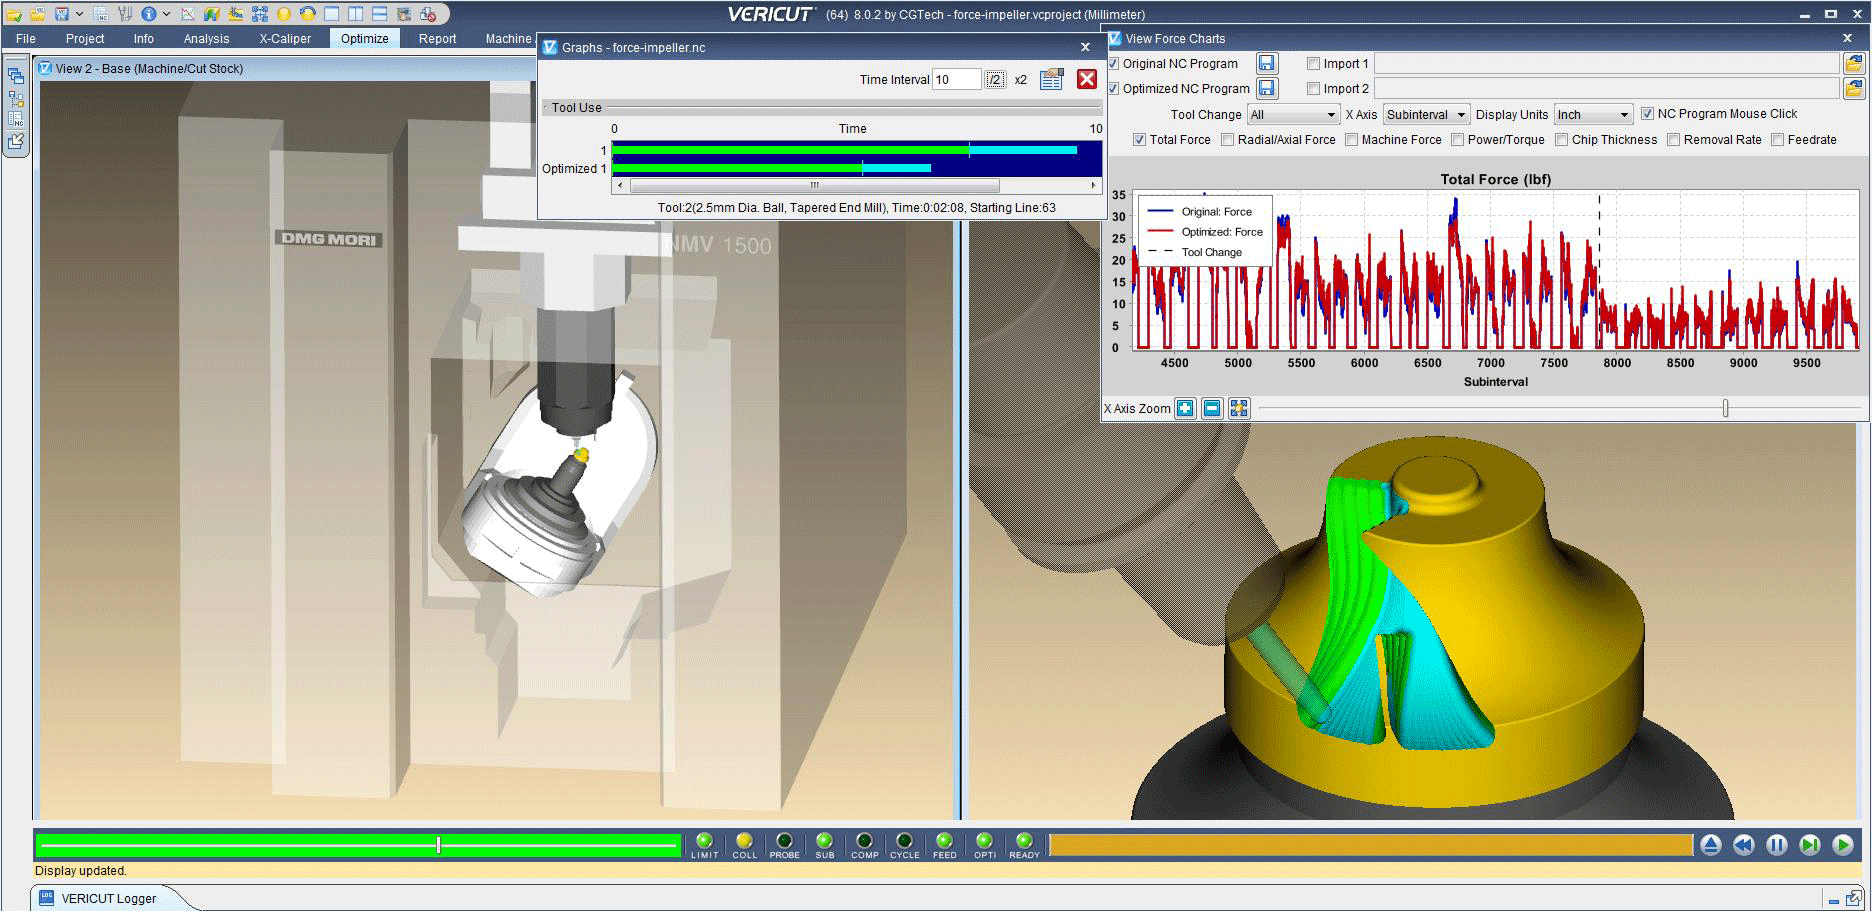Click the orange animation speed bar
The image size is (1872, 911).
[x=1371, y=845]
